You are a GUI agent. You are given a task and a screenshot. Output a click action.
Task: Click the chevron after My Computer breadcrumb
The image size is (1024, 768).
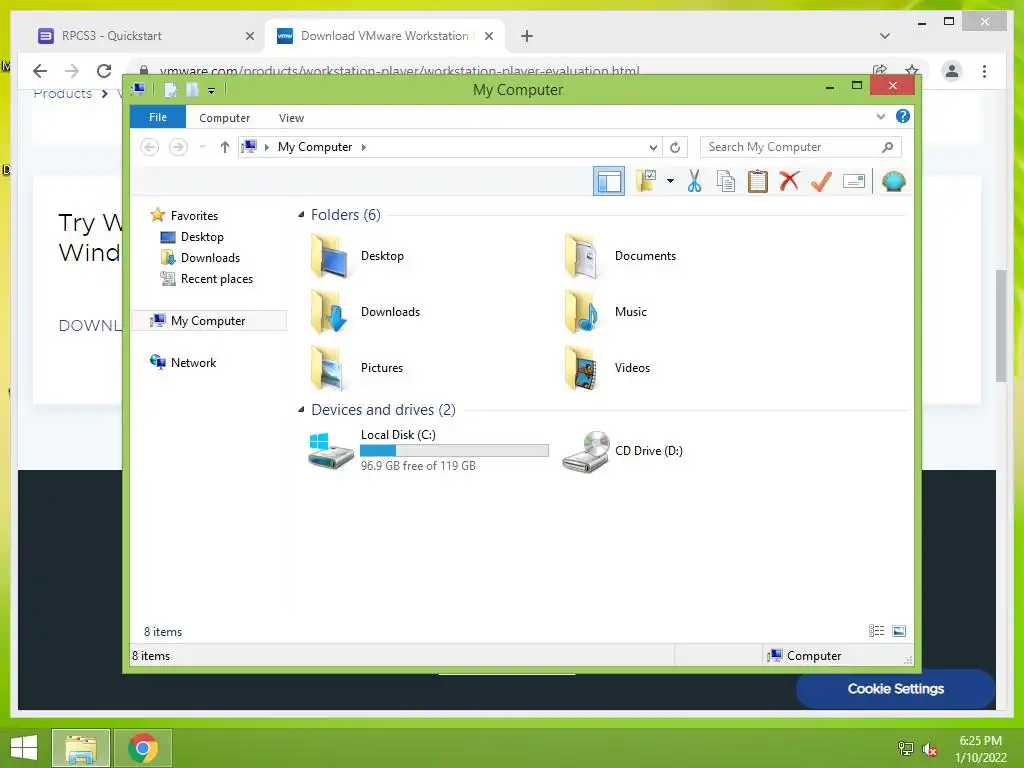click(x=364, y=147)
